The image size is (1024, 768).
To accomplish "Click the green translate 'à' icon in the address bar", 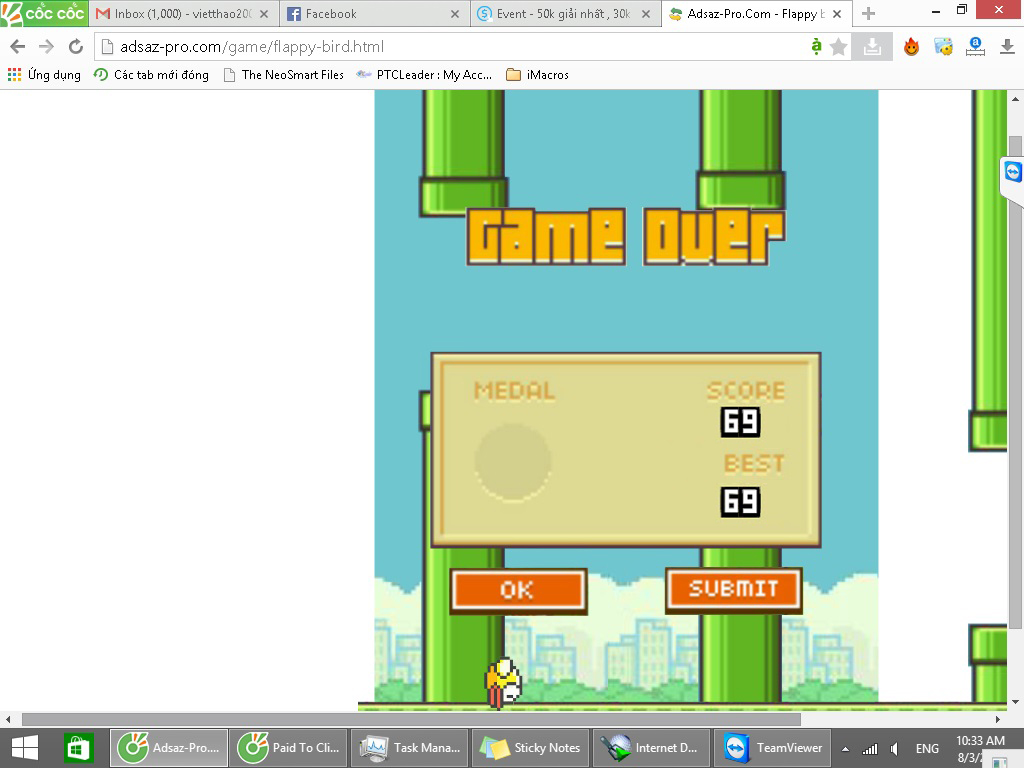I will coord(816,46).
